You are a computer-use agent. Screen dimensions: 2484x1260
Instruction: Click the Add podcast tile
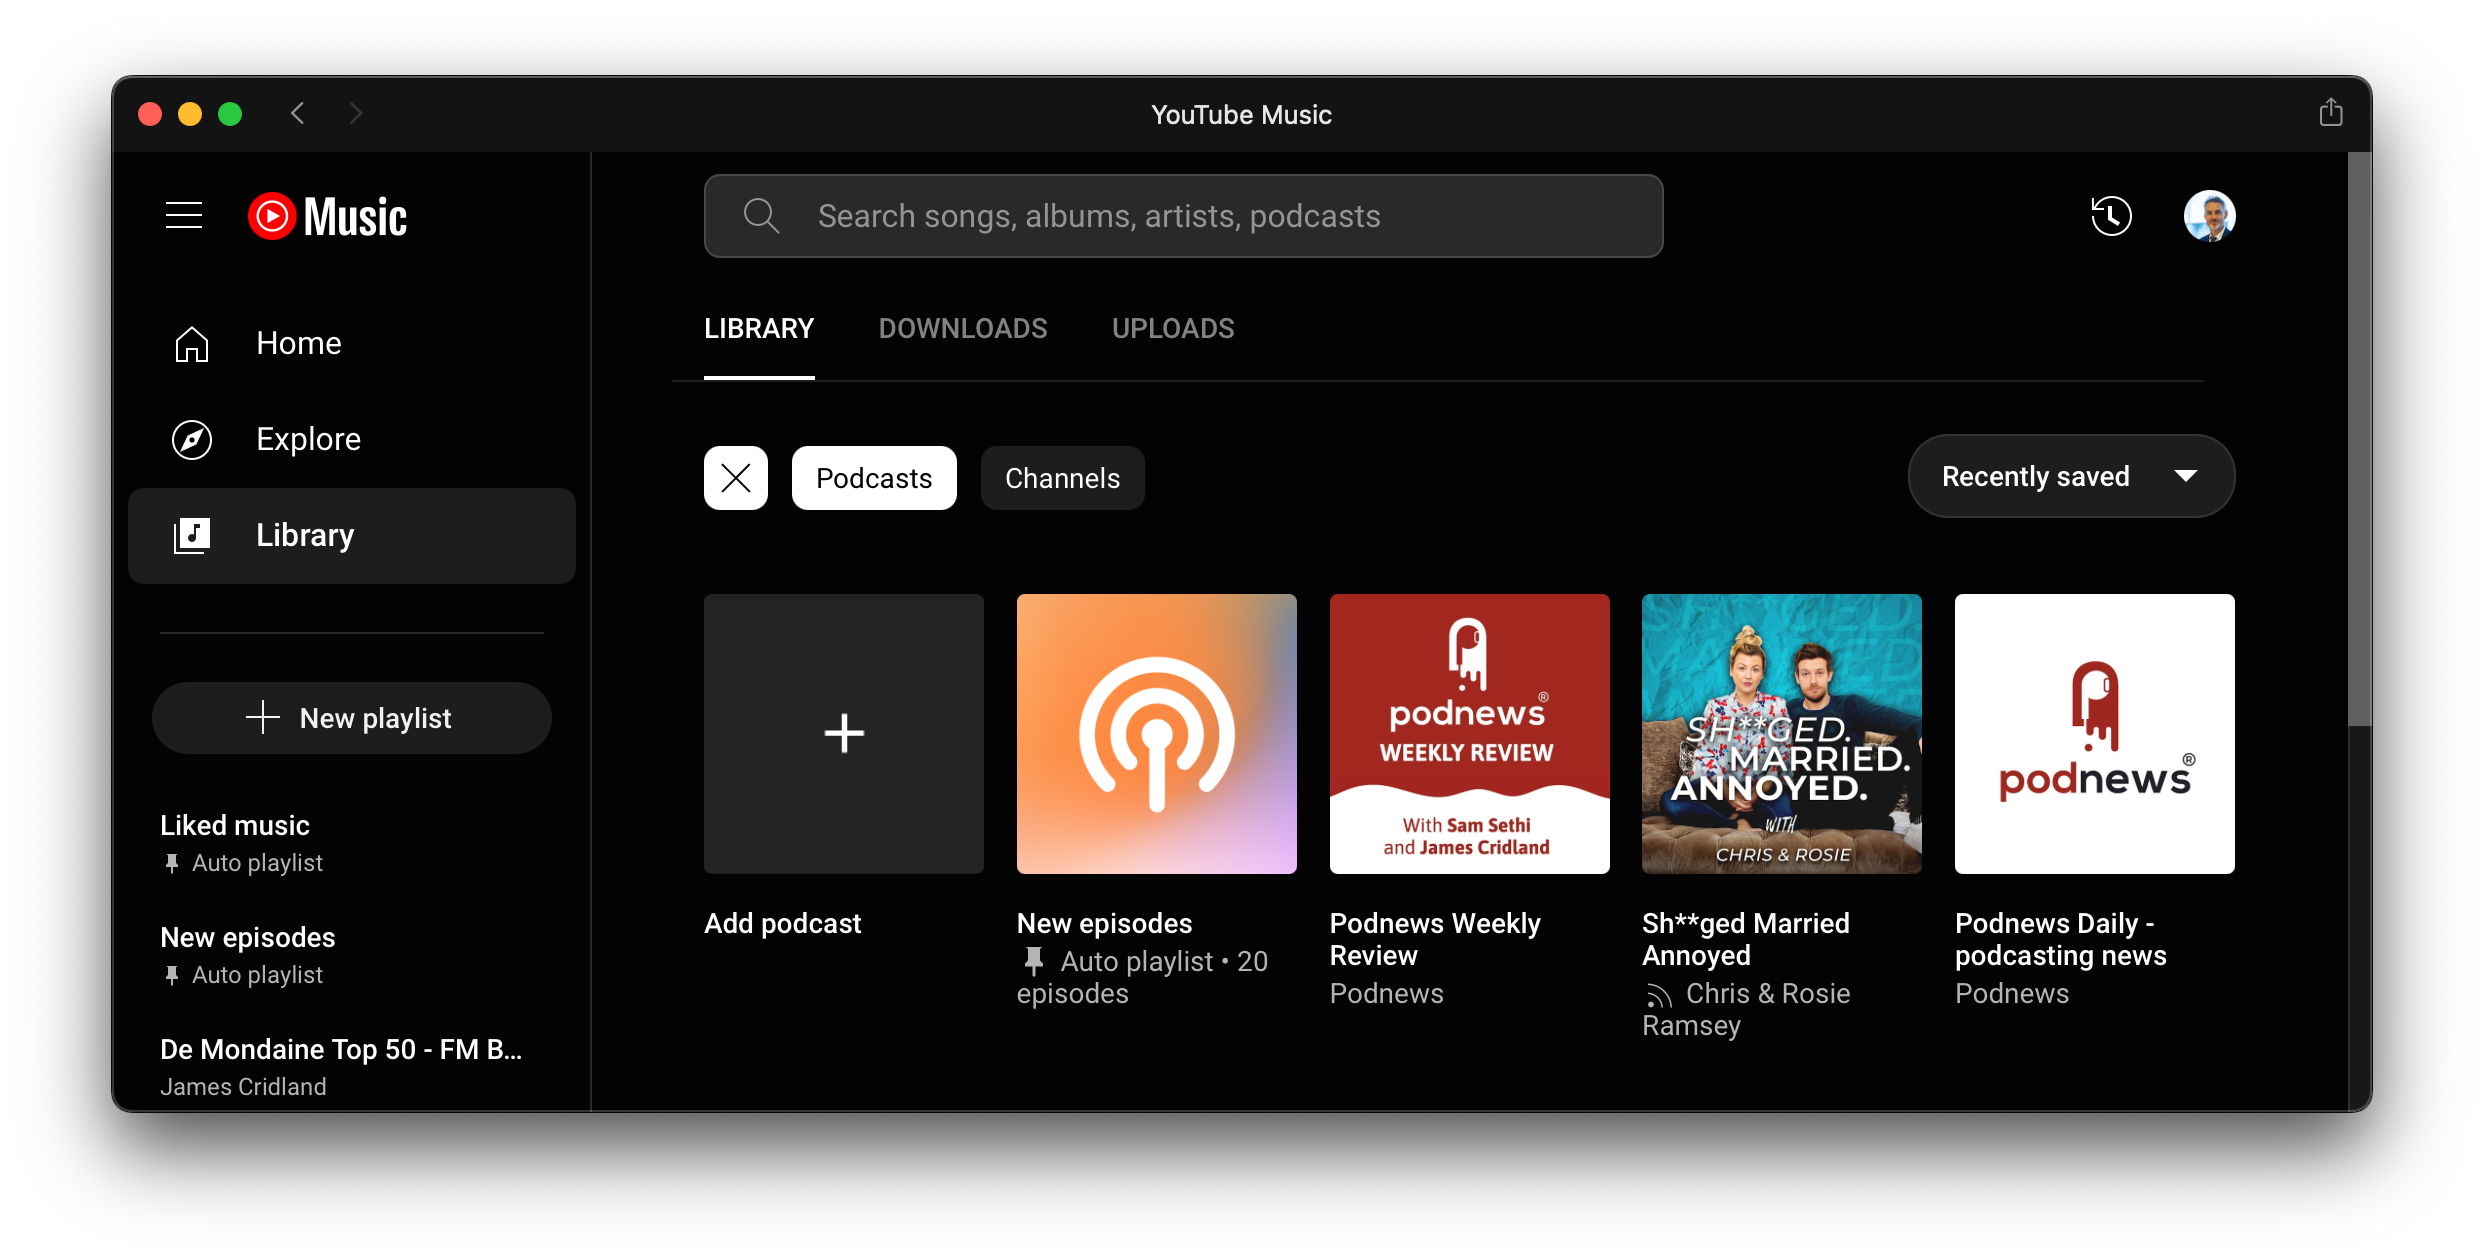tap(843, 734)
